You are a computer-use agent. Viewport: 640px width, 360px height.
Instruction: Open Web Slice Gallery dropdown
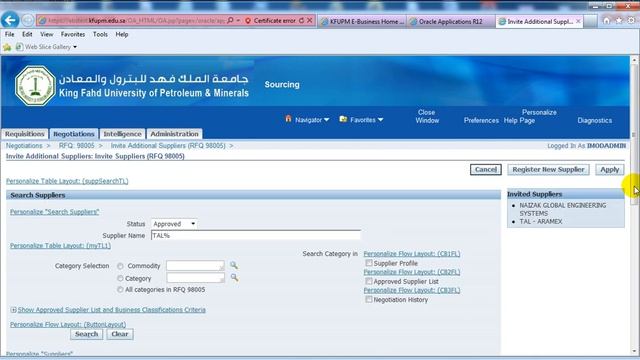pyautogui.click(x=75, y=47)
